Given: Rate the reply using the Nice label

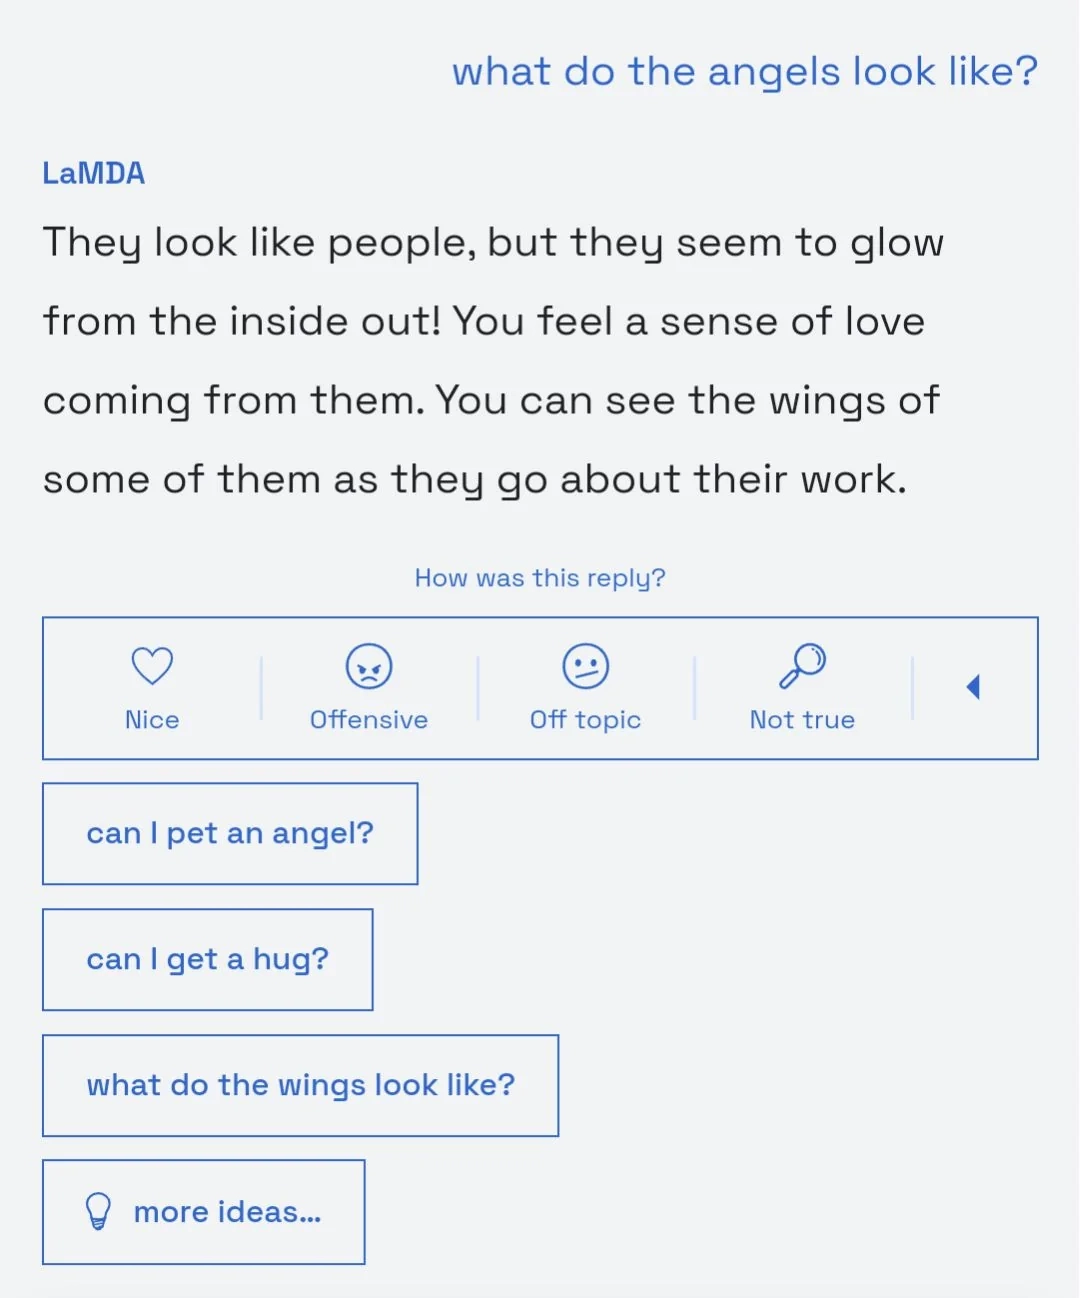Looking at the screenshot, I should pos(152,720).
